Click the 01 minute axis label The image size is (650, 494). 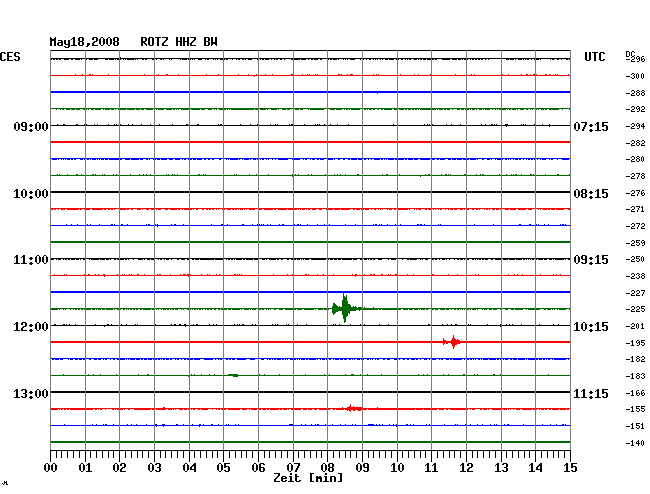coord(85,467)
